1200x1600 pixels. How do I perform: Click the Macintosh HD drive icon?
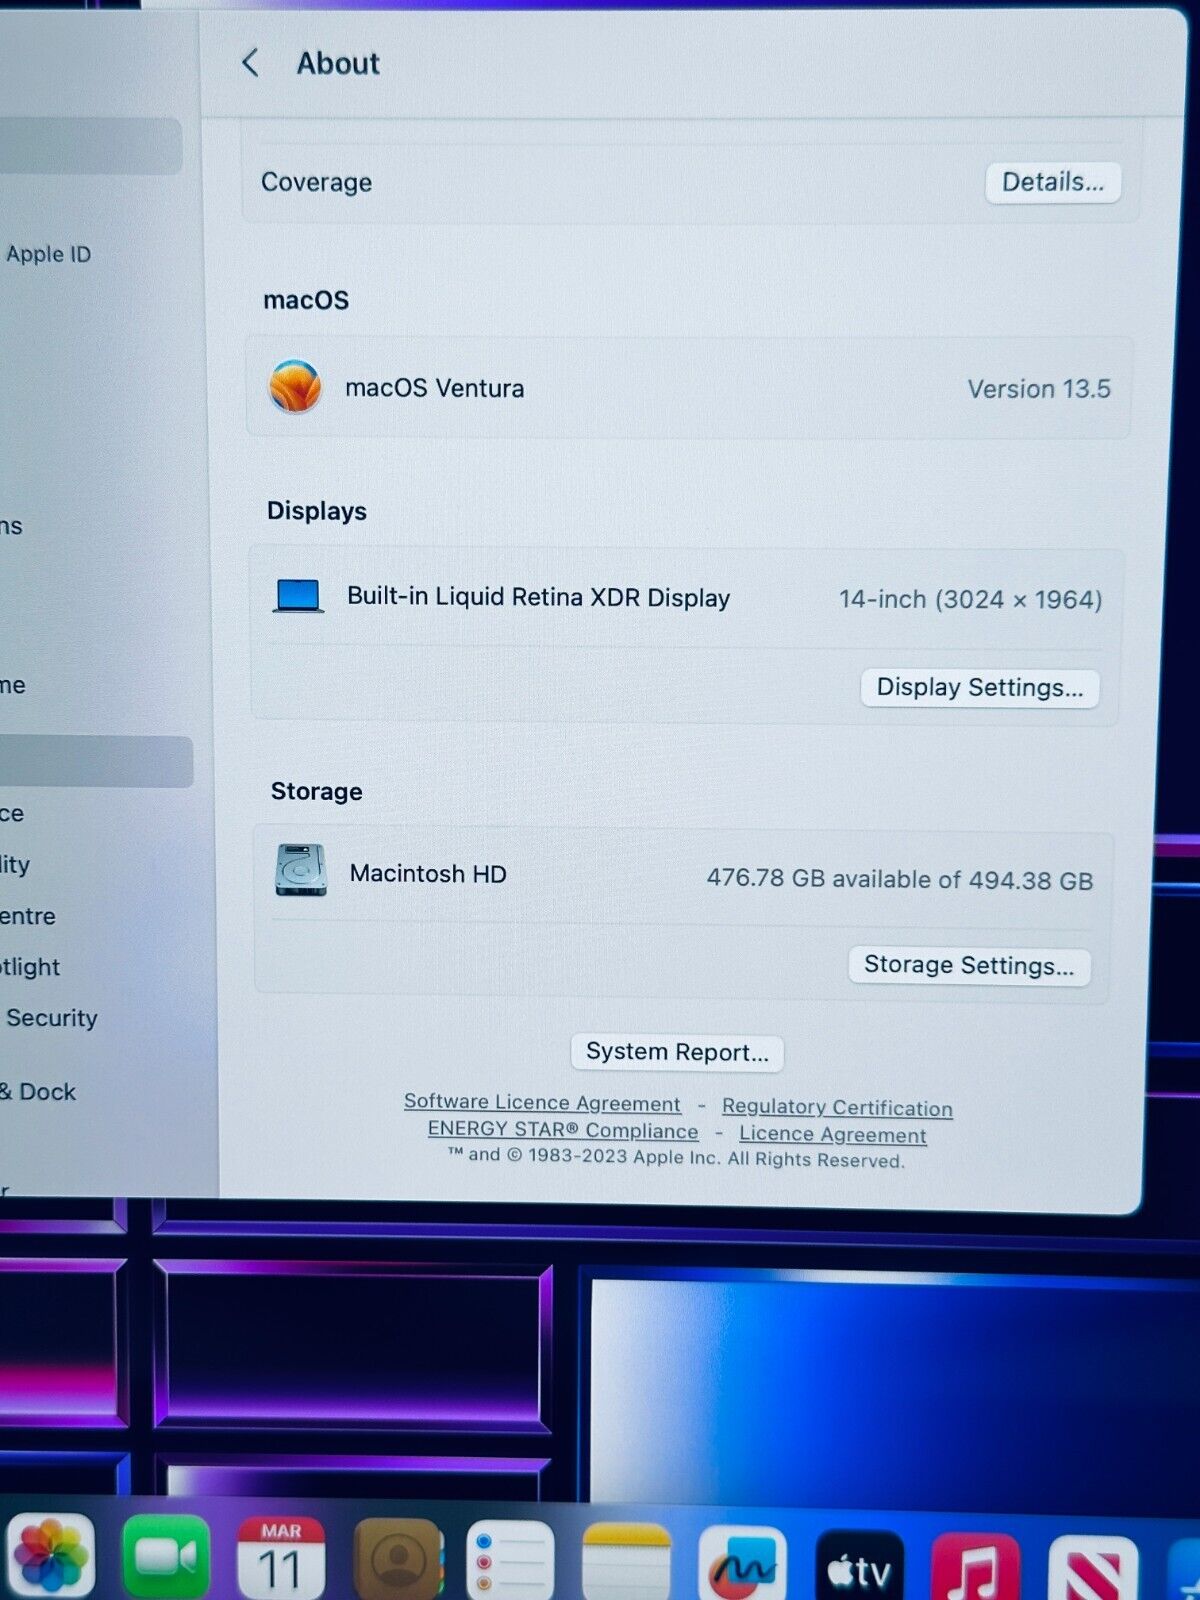click(301, 870)
